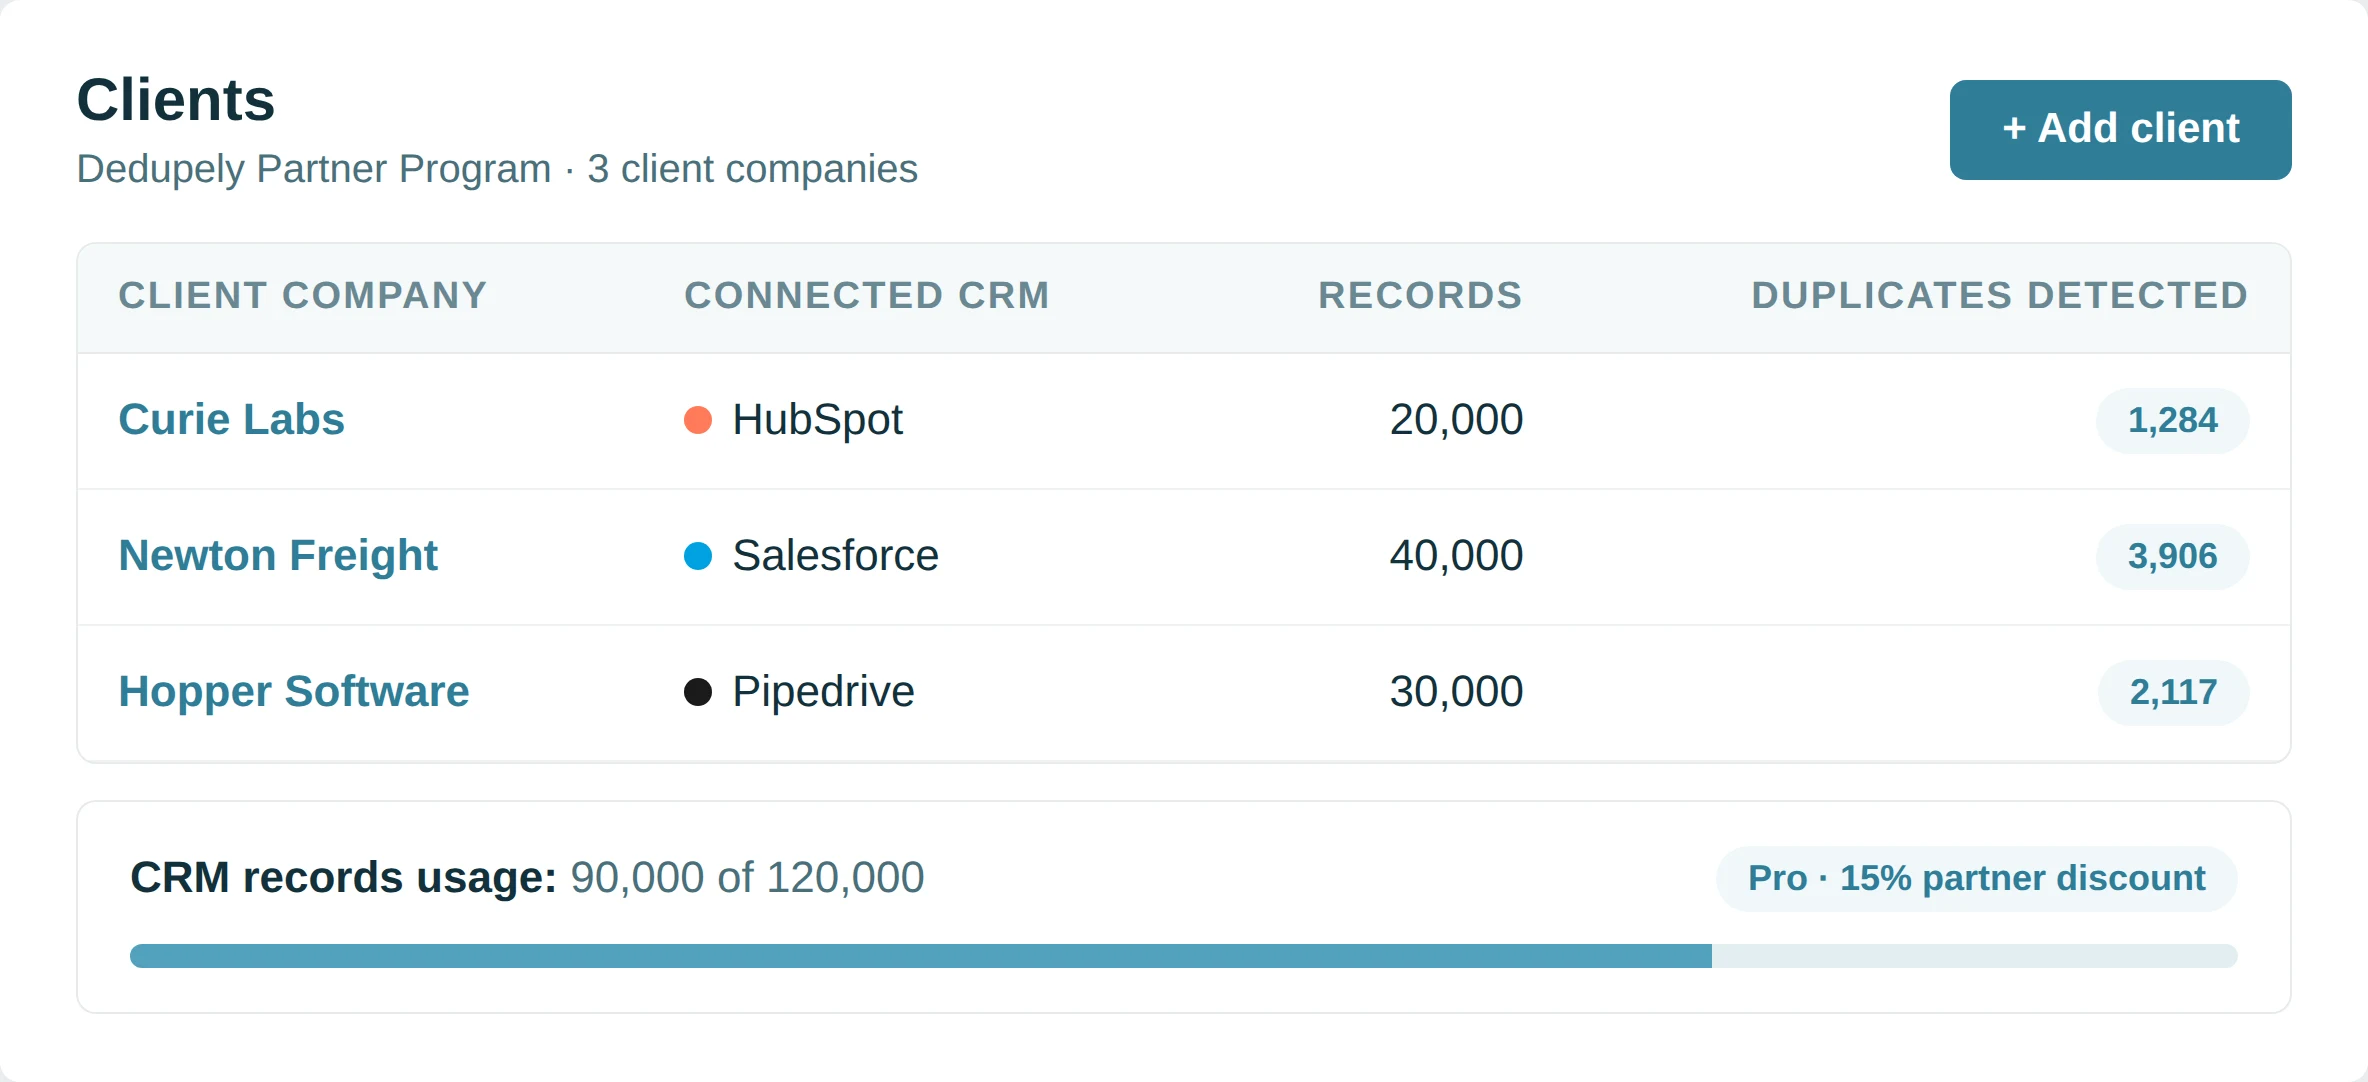Select the Pipedrive CRM text
2368x1082 pixels.
click(823, 691)
